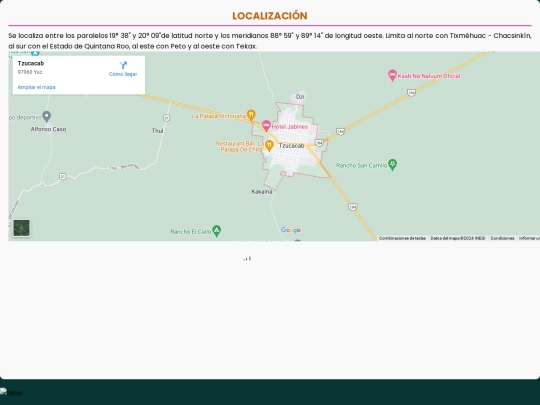Click the Thul locality label
Image resolution: width=540 pixels, height=405 pixels.
pyautogui.click(x=157, y=131)
